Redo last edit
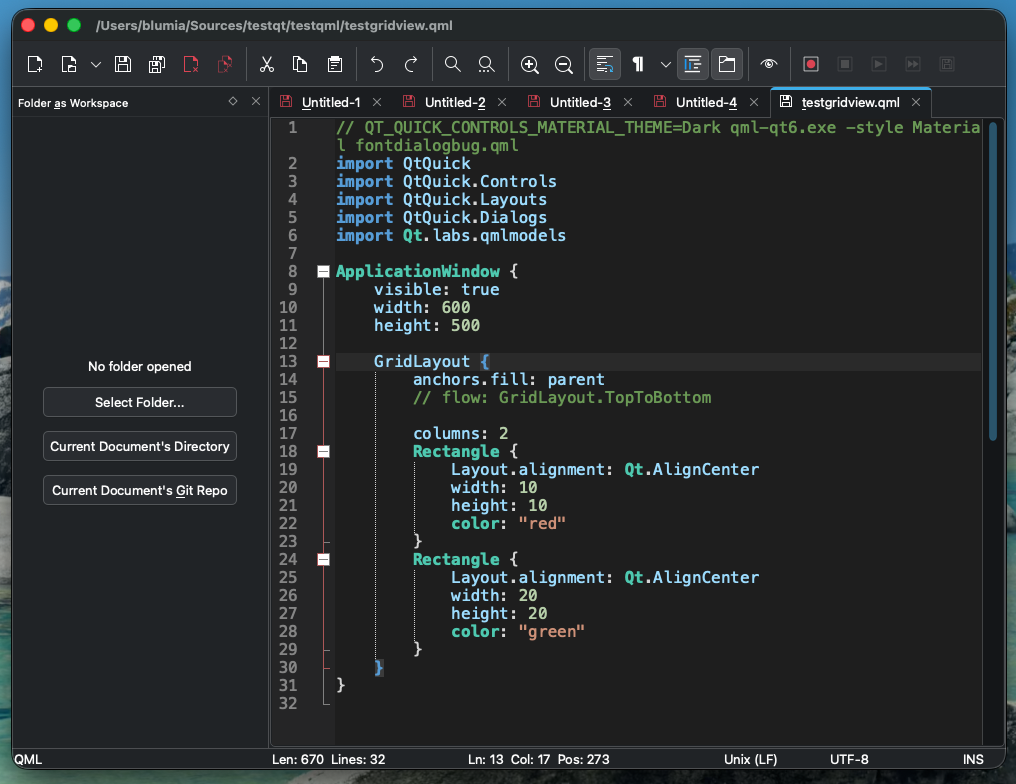This screenshot has height=784, width=1016. pyautogui.click(x=411, y=64)
